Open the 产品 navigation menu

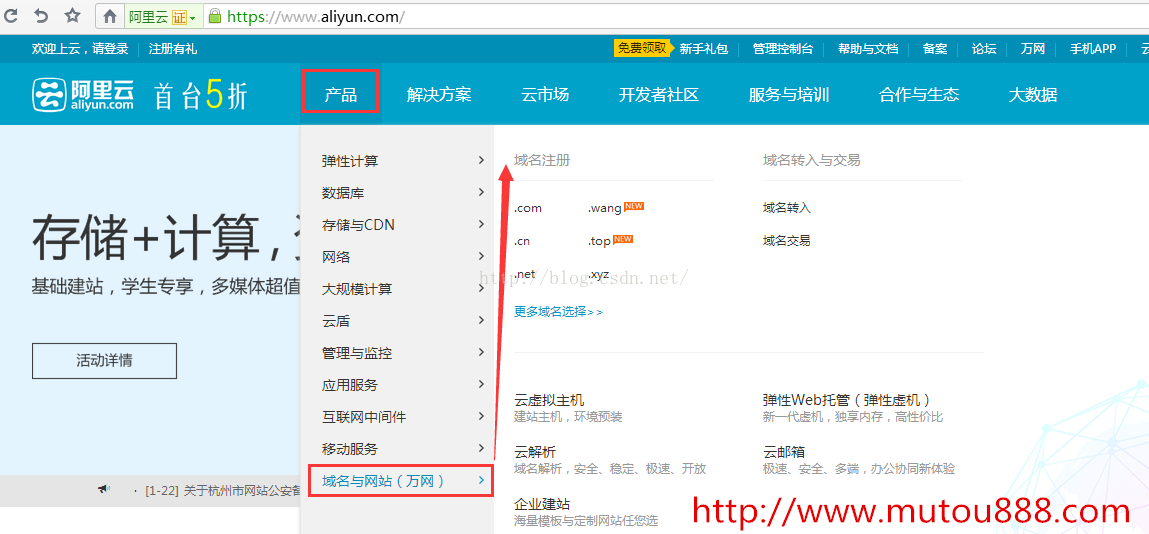point(341,94)
